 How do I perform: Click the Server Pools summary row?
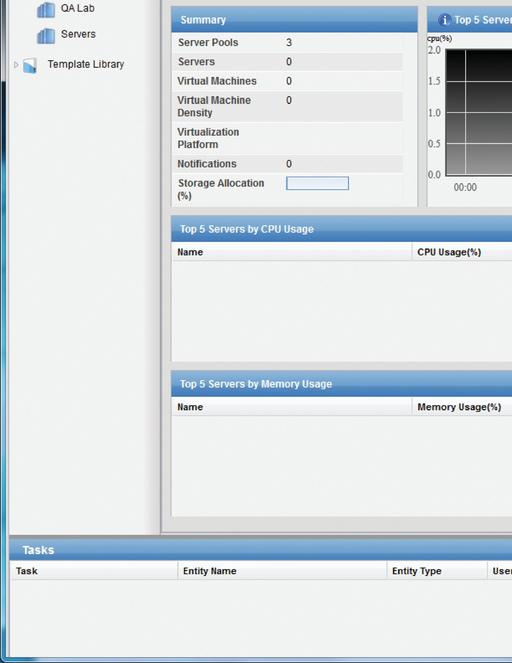[287, 42]
